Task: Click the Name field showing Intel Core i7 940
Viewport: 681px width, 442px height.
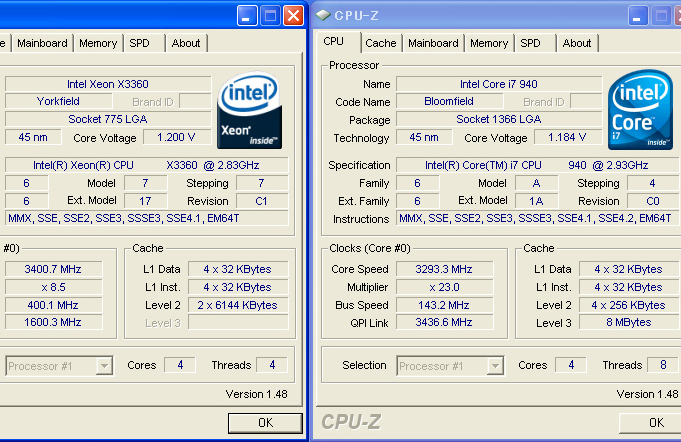Action: tap(497, 84)
